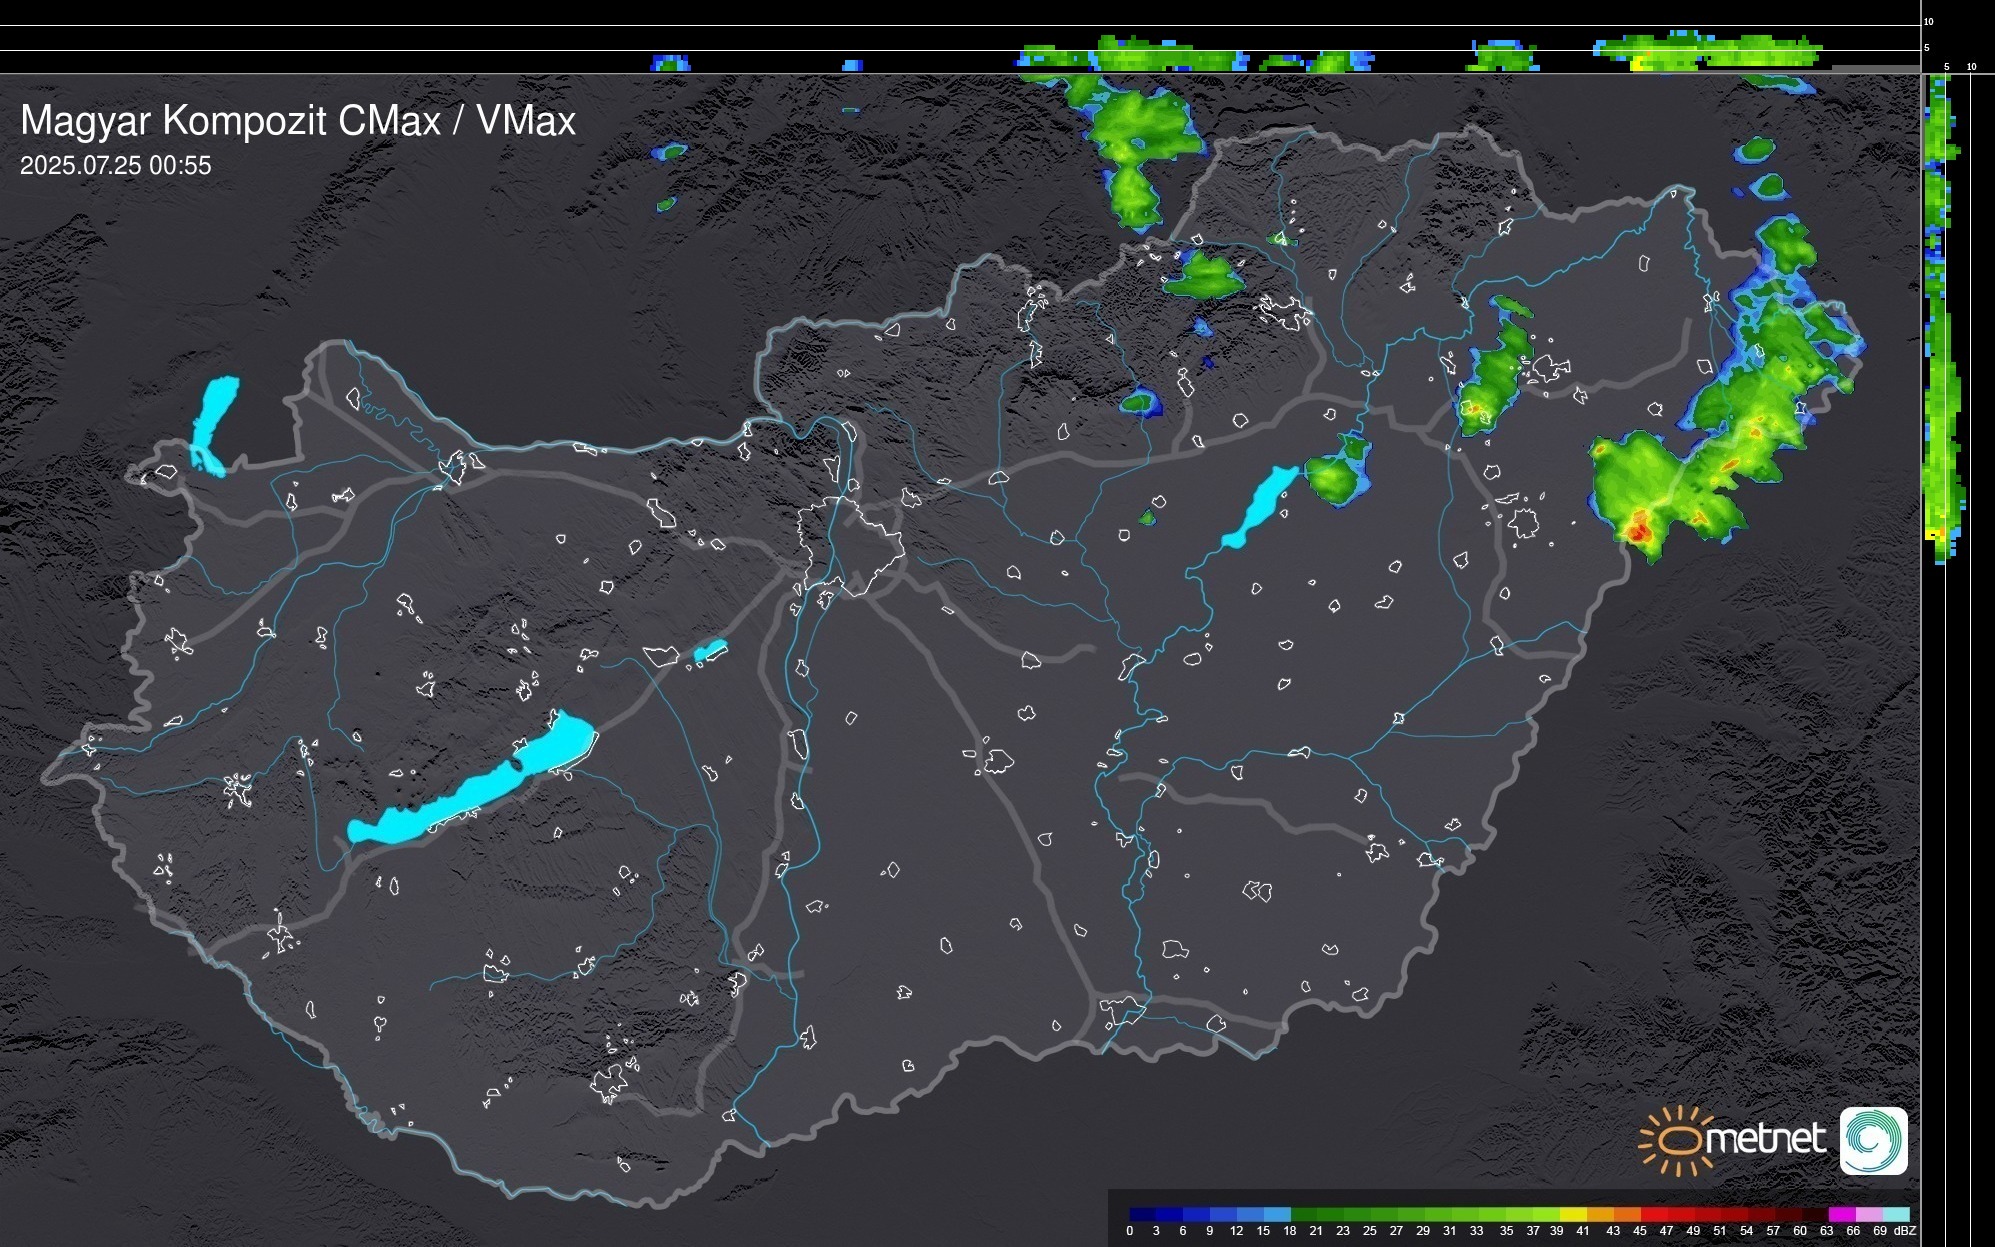Click the 2025.07.25 00:55 timestamp
Image resolution: width=1995 pixels, height=1247 pixels.
click(x=116, y=166)
